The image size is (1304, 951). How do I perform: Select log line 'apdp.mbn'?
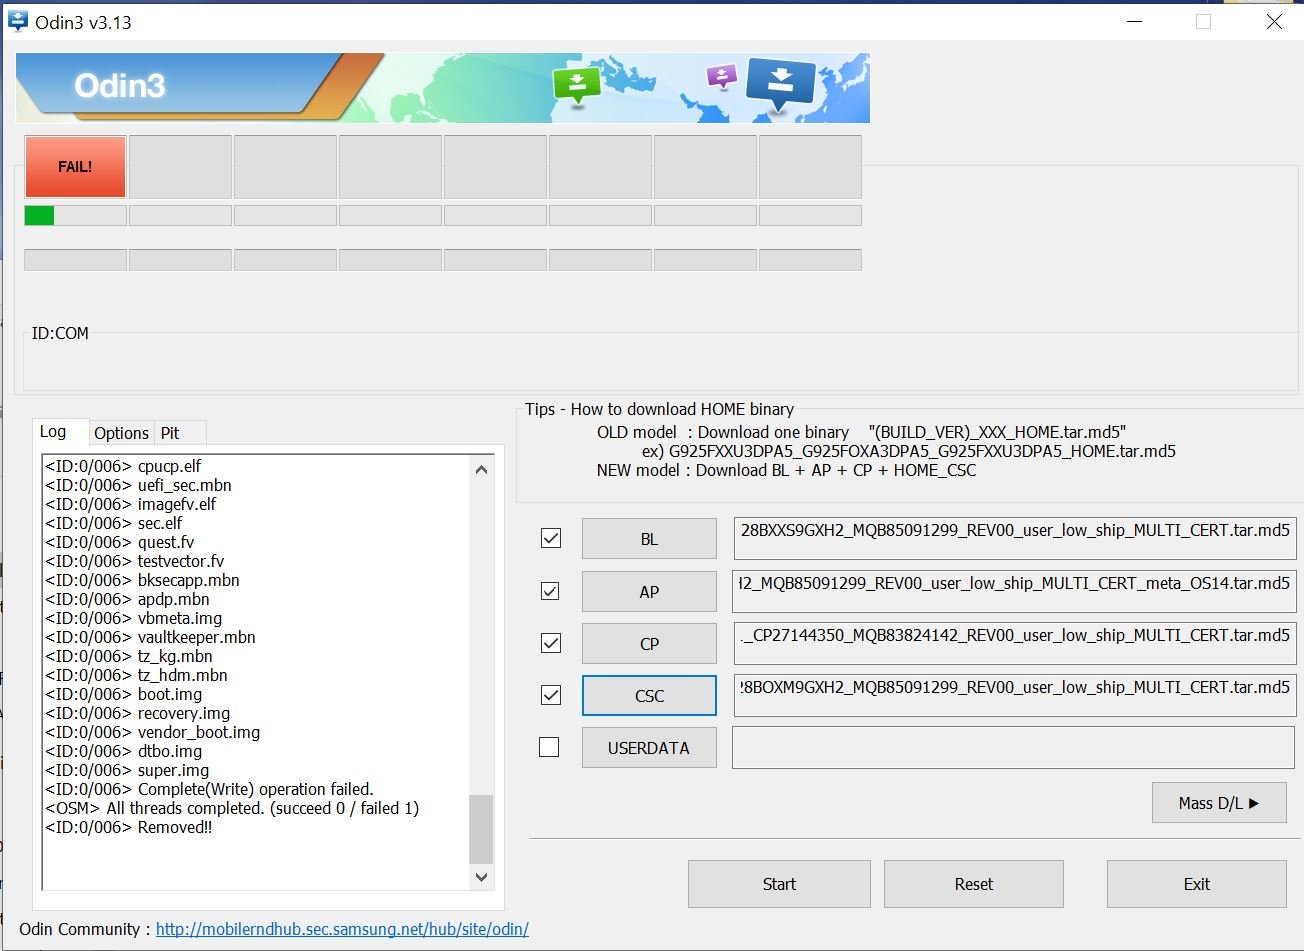(127, 599)
